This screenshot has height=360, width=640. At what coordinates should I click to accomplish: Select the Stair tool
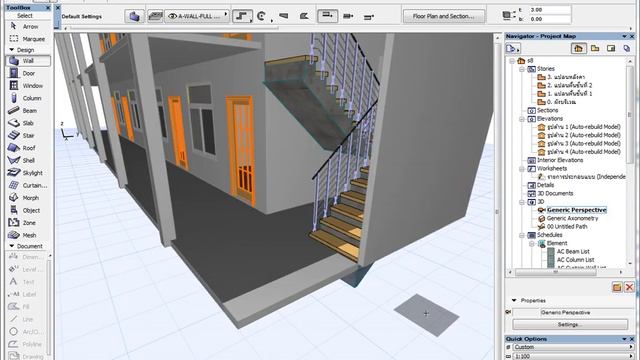pyautogui.click(x=28, y=136)
